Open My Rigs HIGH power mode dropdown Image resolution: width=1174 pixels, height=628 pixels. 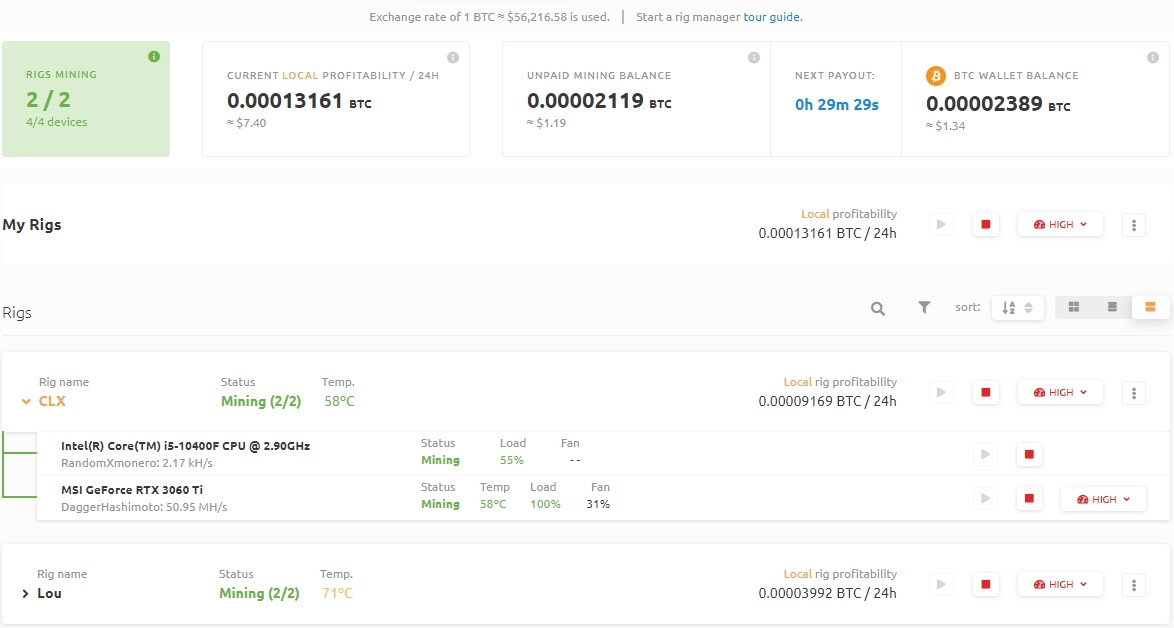pos(1059,225)
